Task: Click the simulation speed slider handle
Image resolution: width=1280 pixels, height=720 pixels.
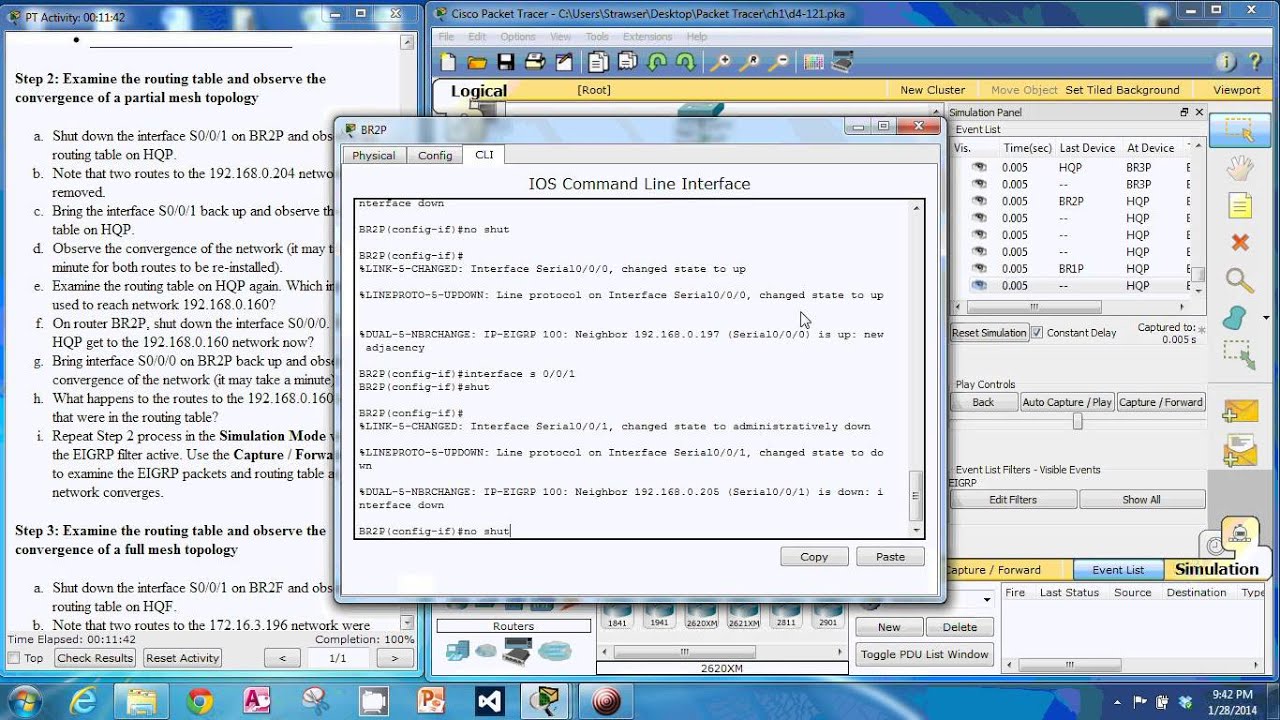Action: click(1077, 422)
